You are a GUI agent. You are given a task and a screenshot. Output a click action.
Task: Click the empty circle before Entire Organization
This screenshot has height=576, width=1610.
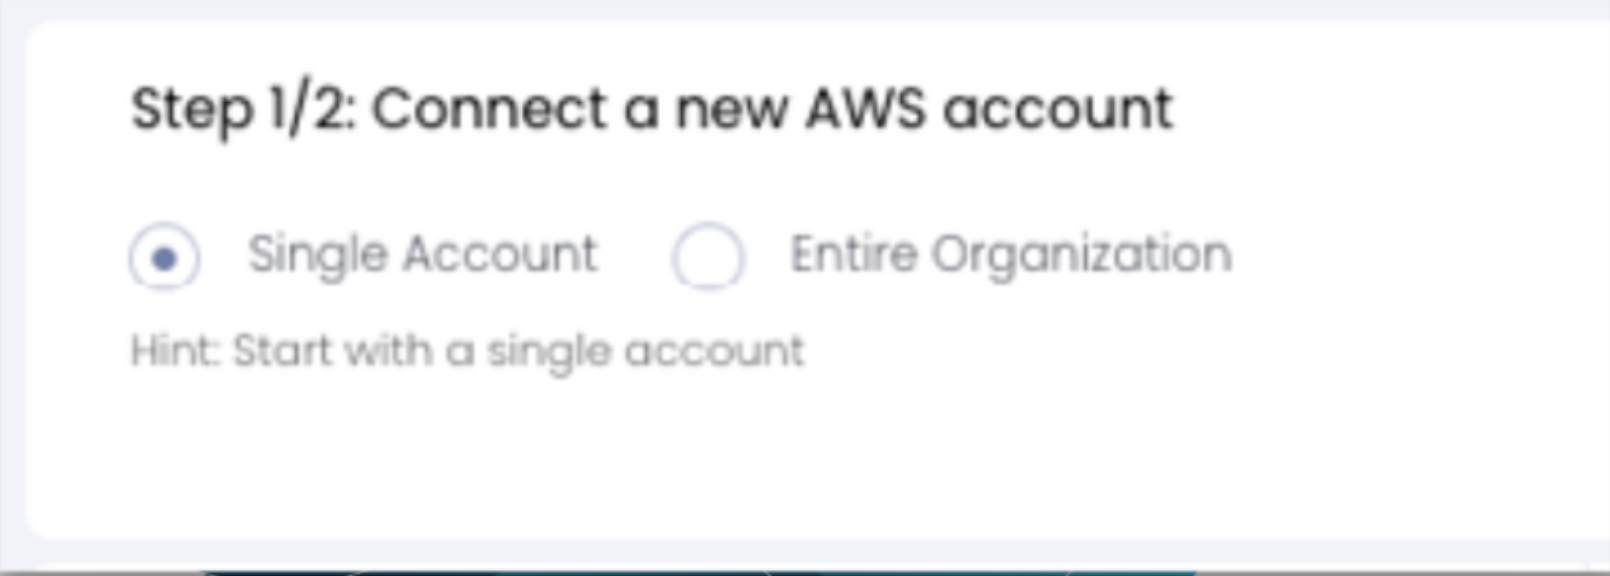point(708,257)
